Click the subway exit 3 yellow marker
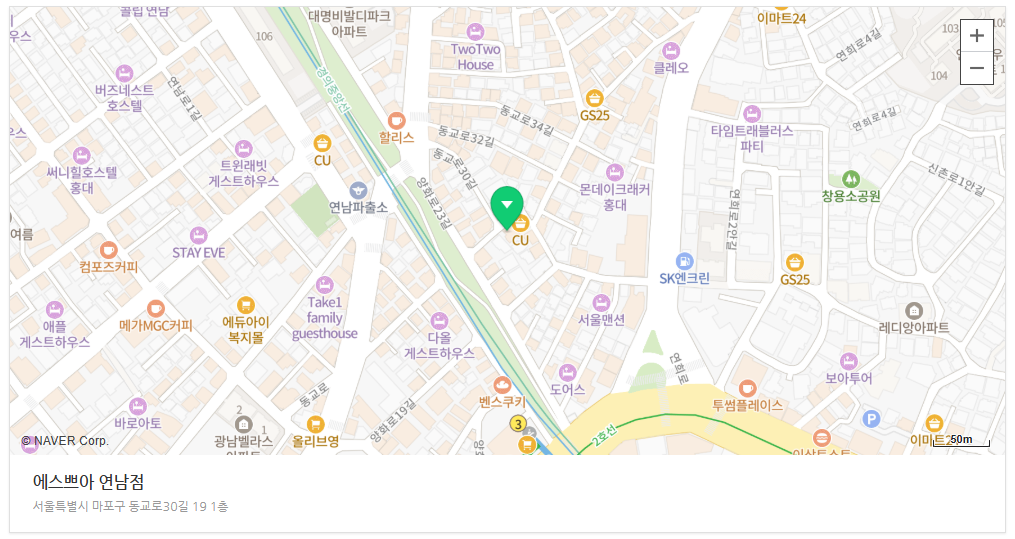This screenshot has height=539, width=1015. tap(518, 424)
